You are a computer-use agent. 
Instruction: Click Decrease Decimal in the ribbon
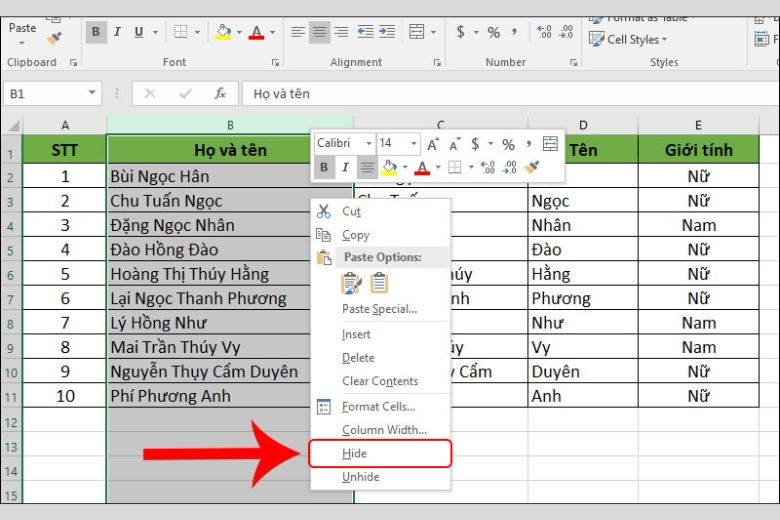(x=566, y=32)
